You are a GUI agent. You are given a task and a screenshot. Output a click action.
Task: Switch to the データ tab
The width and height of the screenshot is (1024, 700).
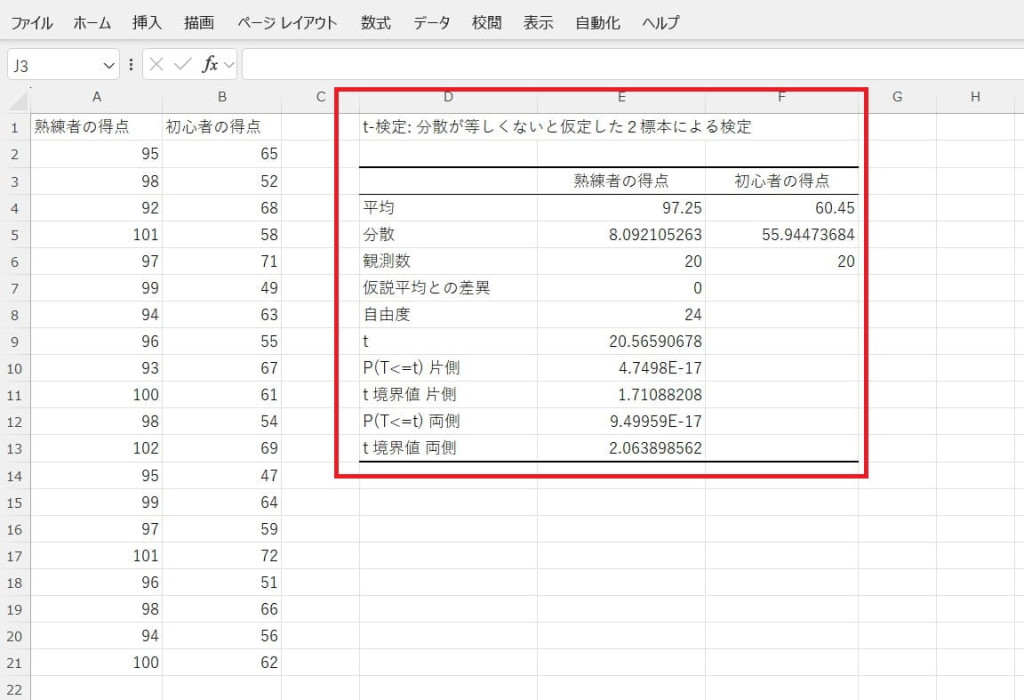tap(431, 22)
